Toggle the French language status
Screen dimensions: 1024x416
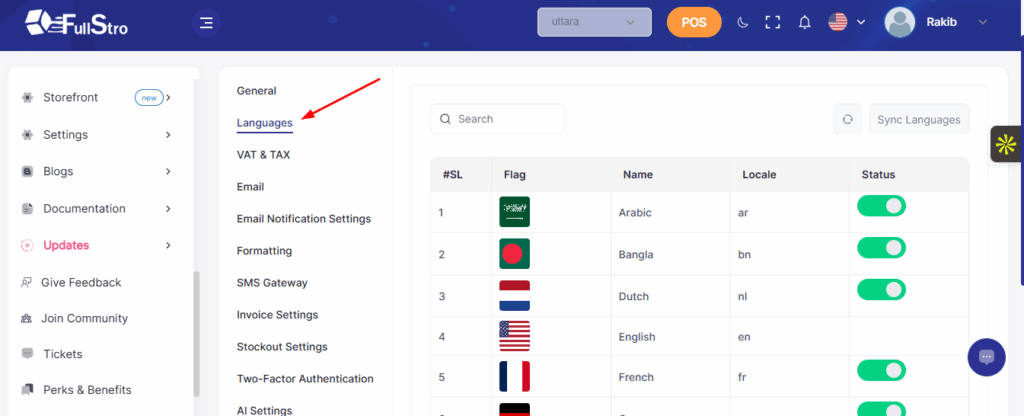(881, 371)
